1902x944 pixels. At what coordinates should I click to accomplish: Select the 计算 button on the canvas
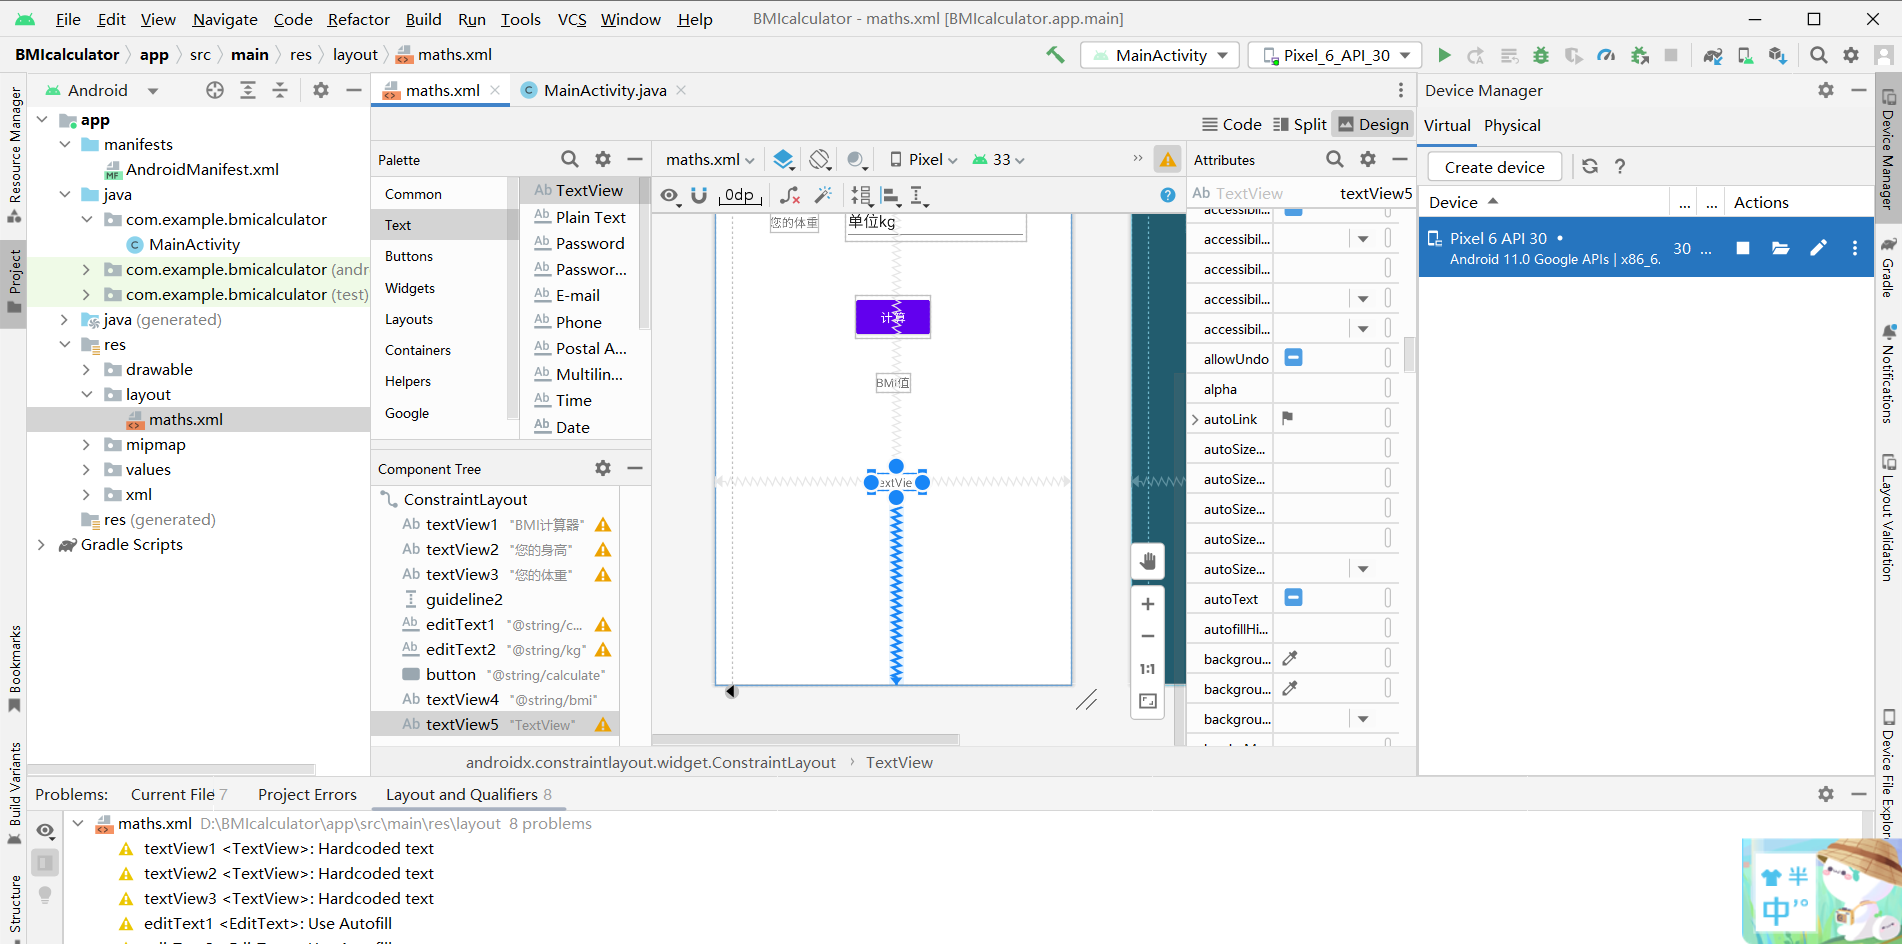pyautogui.click(x=893, y=317)
